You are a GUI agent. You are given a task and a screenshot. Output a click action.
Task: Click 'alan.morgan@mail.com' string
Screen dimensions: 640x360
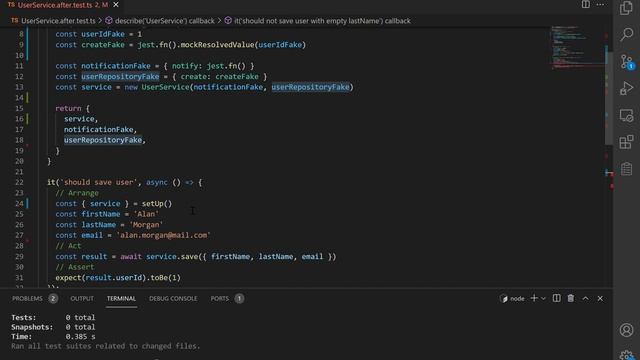pyautogui.click(x=163, y=235)
